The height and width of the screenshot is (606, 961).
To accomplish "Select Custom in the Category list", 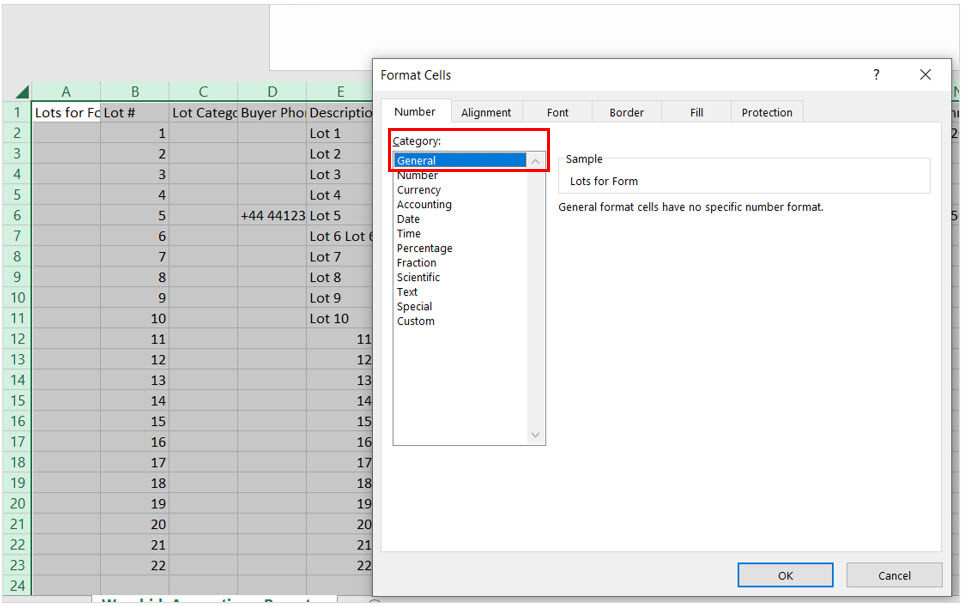I will pos(416,321).
